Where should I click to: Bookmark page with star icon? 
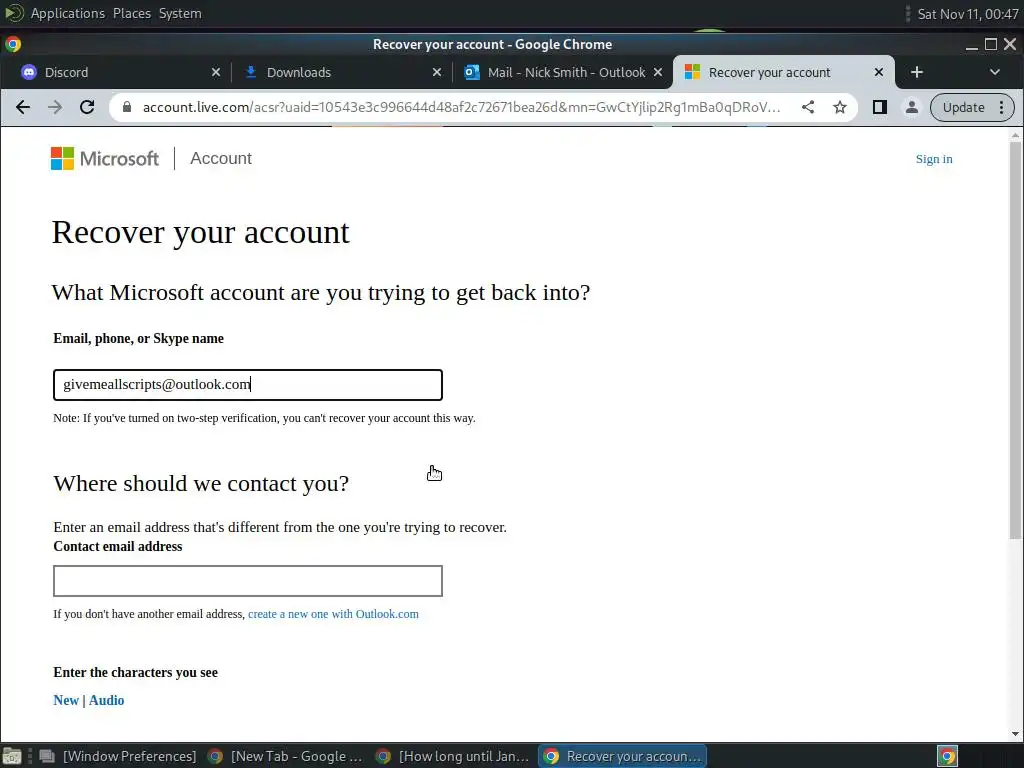(840, 107)
